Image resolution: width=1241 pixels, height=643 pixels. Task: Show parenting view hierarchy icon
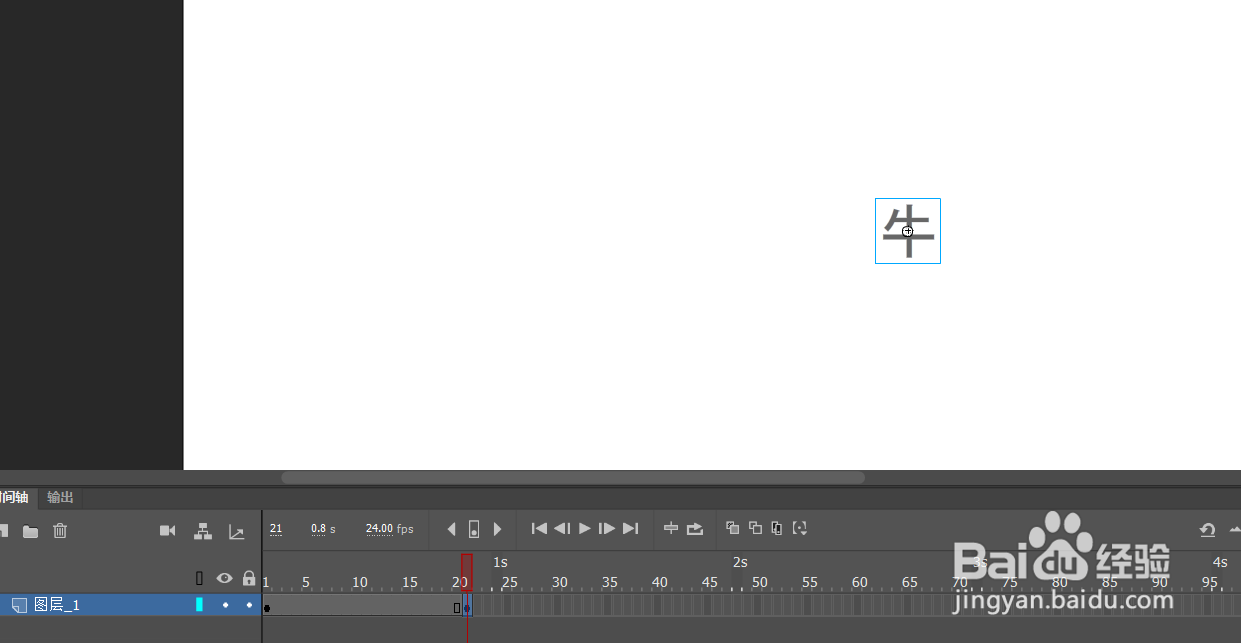pos(203,531)
